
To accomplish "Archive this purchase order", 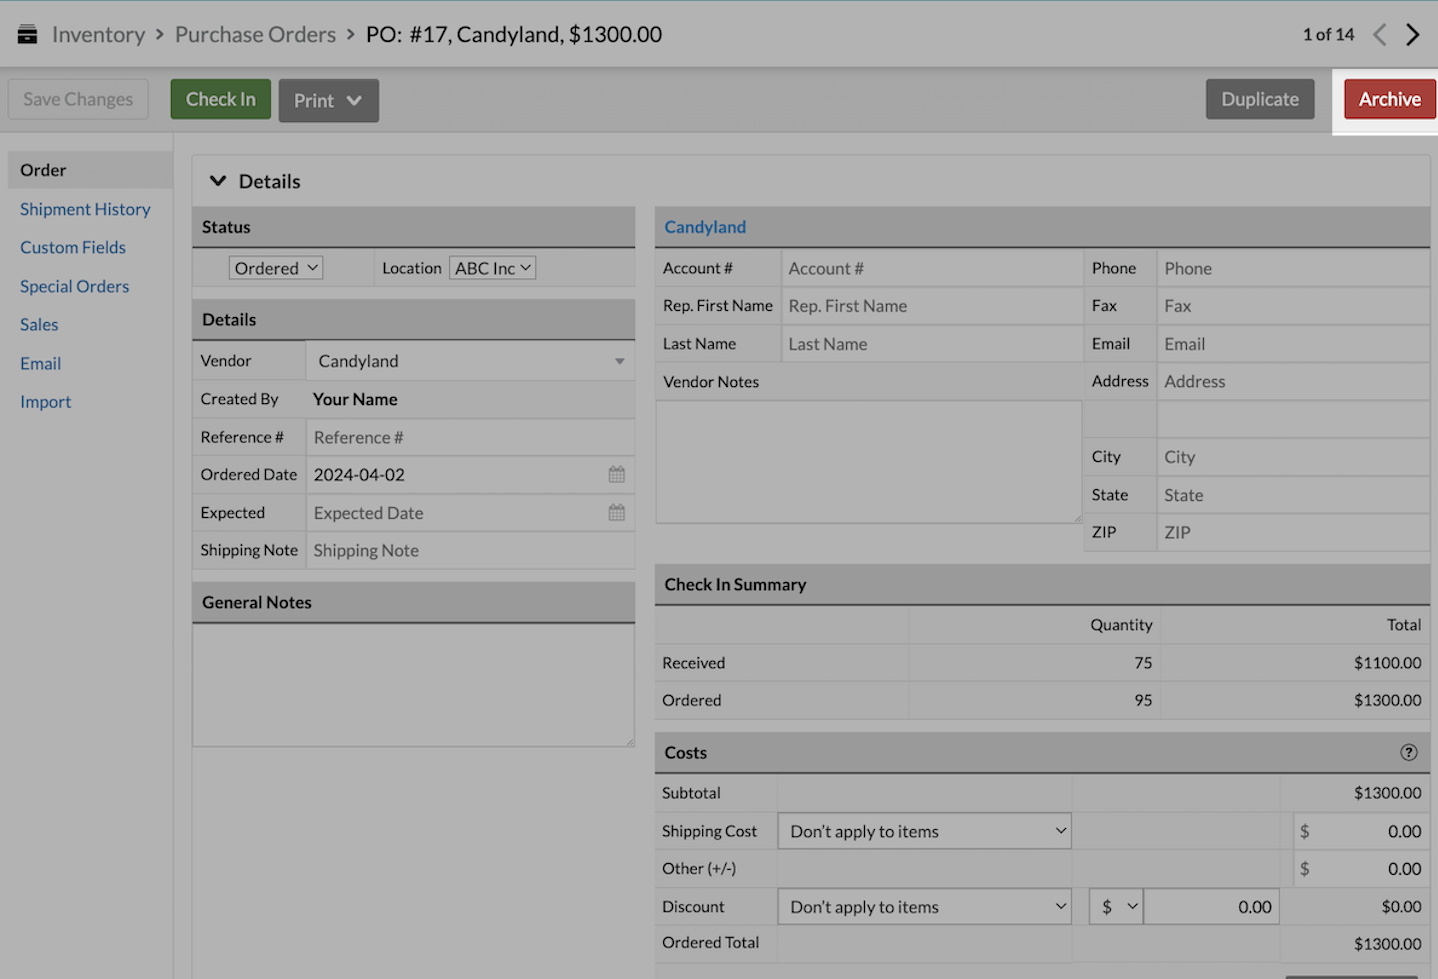I will coord(1388,100).
